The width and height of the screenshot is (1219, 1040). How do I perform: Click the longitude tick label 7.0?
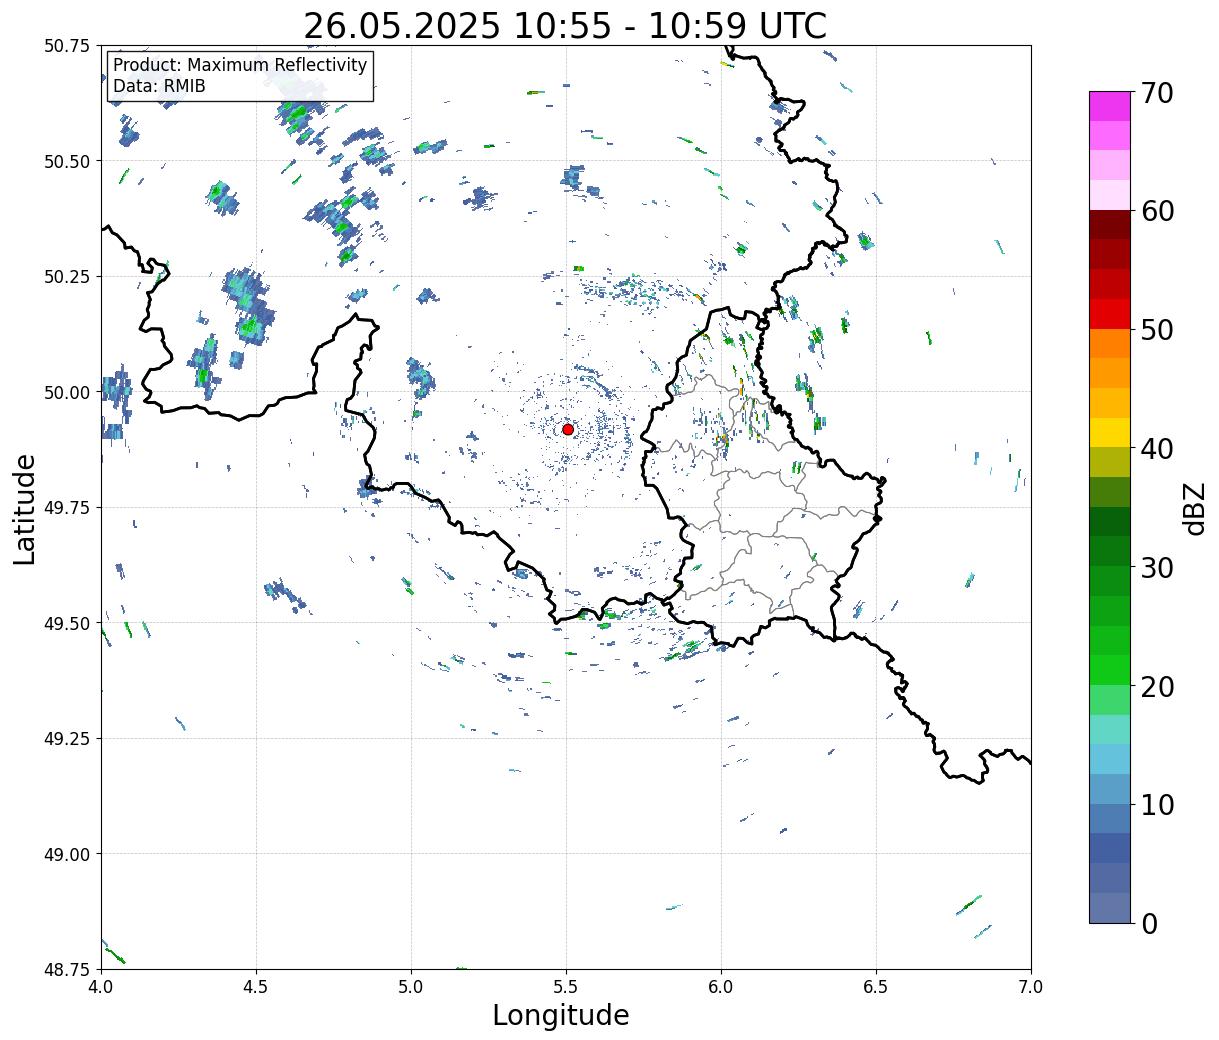click(x=1031, y=987)
